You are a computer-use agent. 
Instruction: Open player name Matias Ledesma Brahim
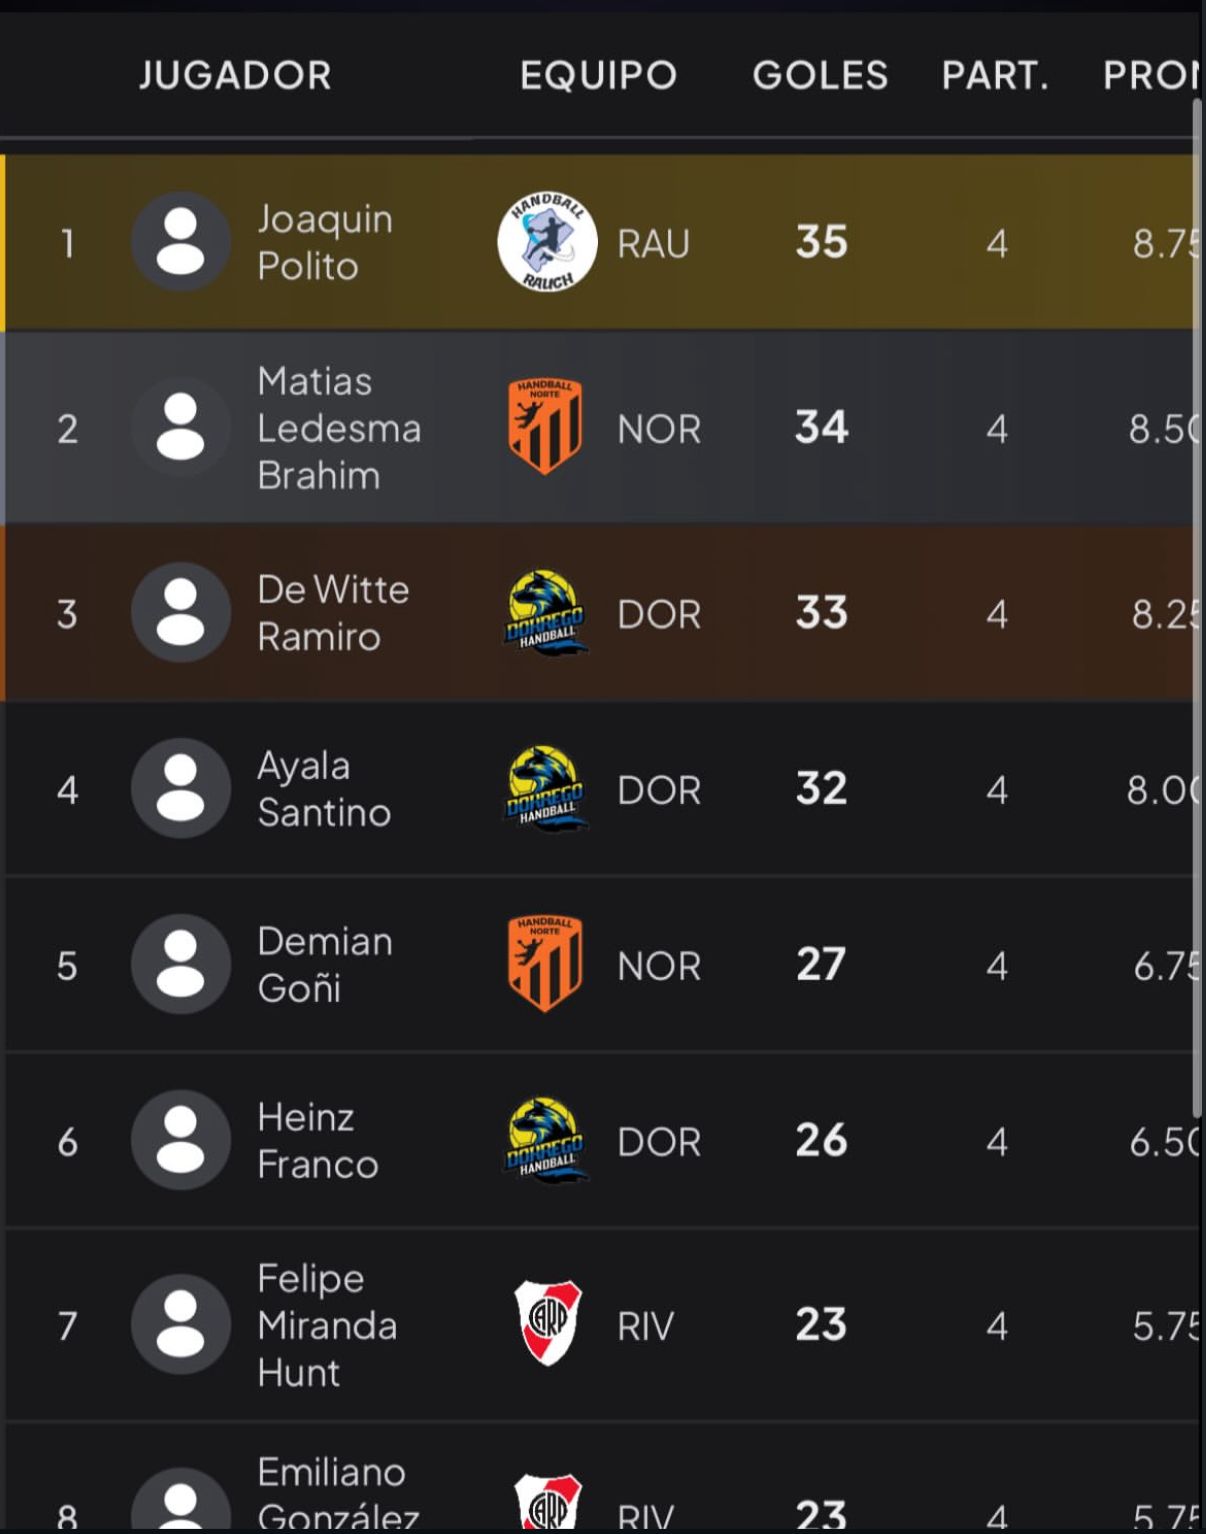click(338, 428)
